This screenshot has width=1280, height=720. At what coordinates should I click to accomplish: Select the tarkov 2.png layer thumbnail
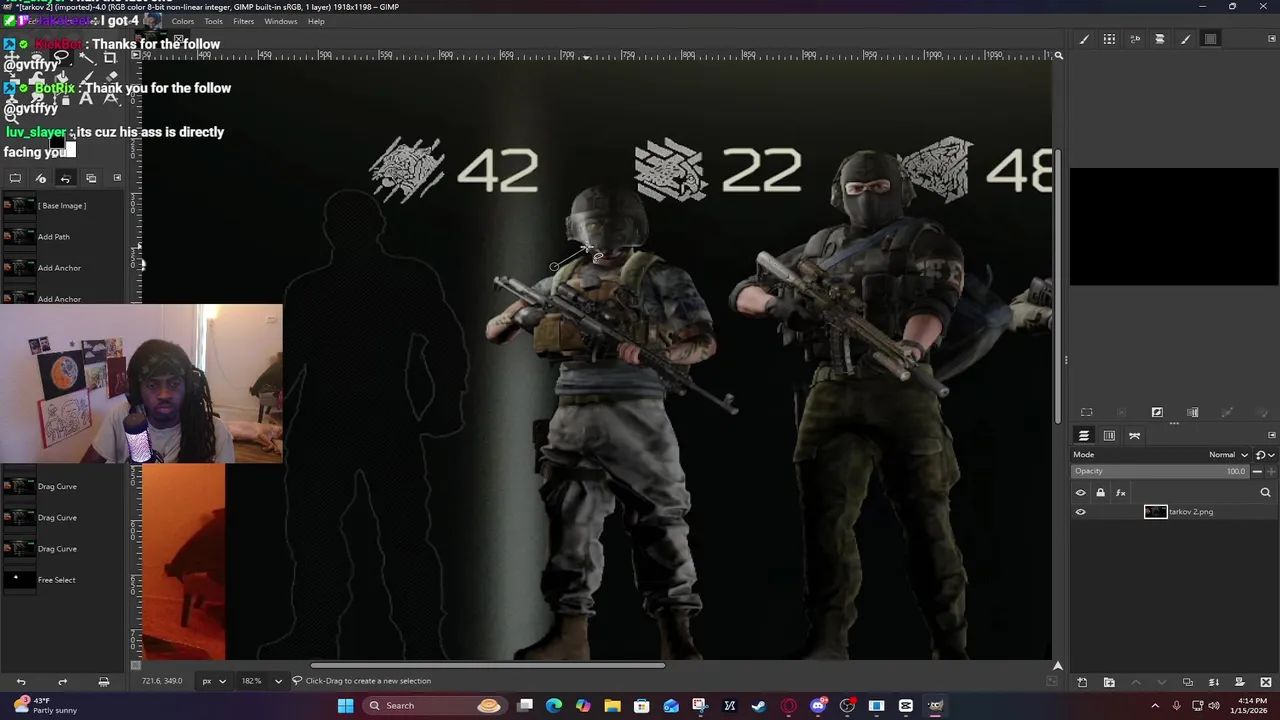tap(1155, 512)
